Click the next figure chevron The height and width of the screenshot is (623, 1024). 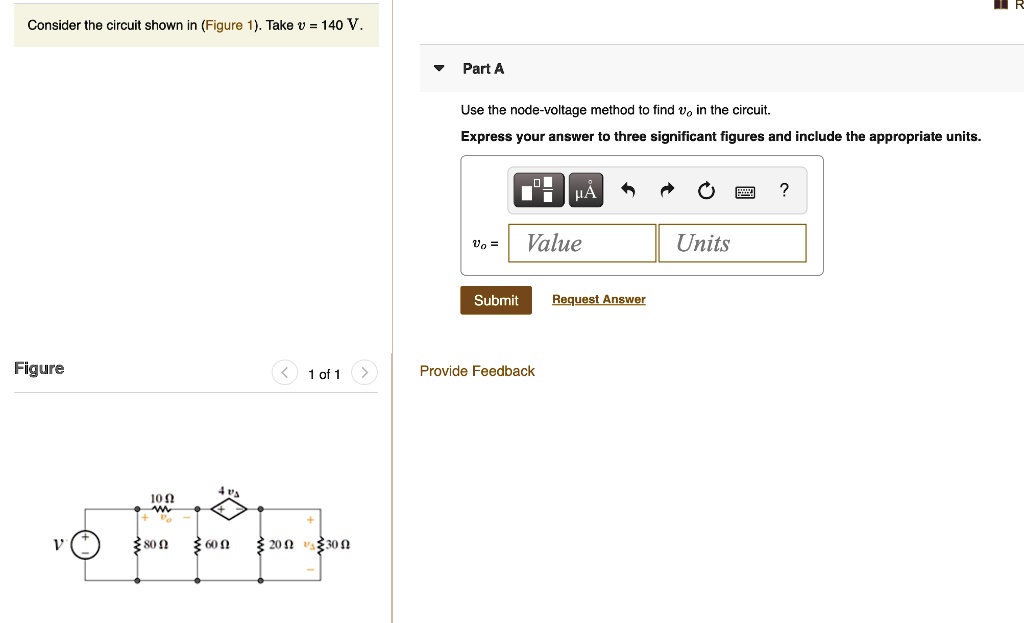364,372
